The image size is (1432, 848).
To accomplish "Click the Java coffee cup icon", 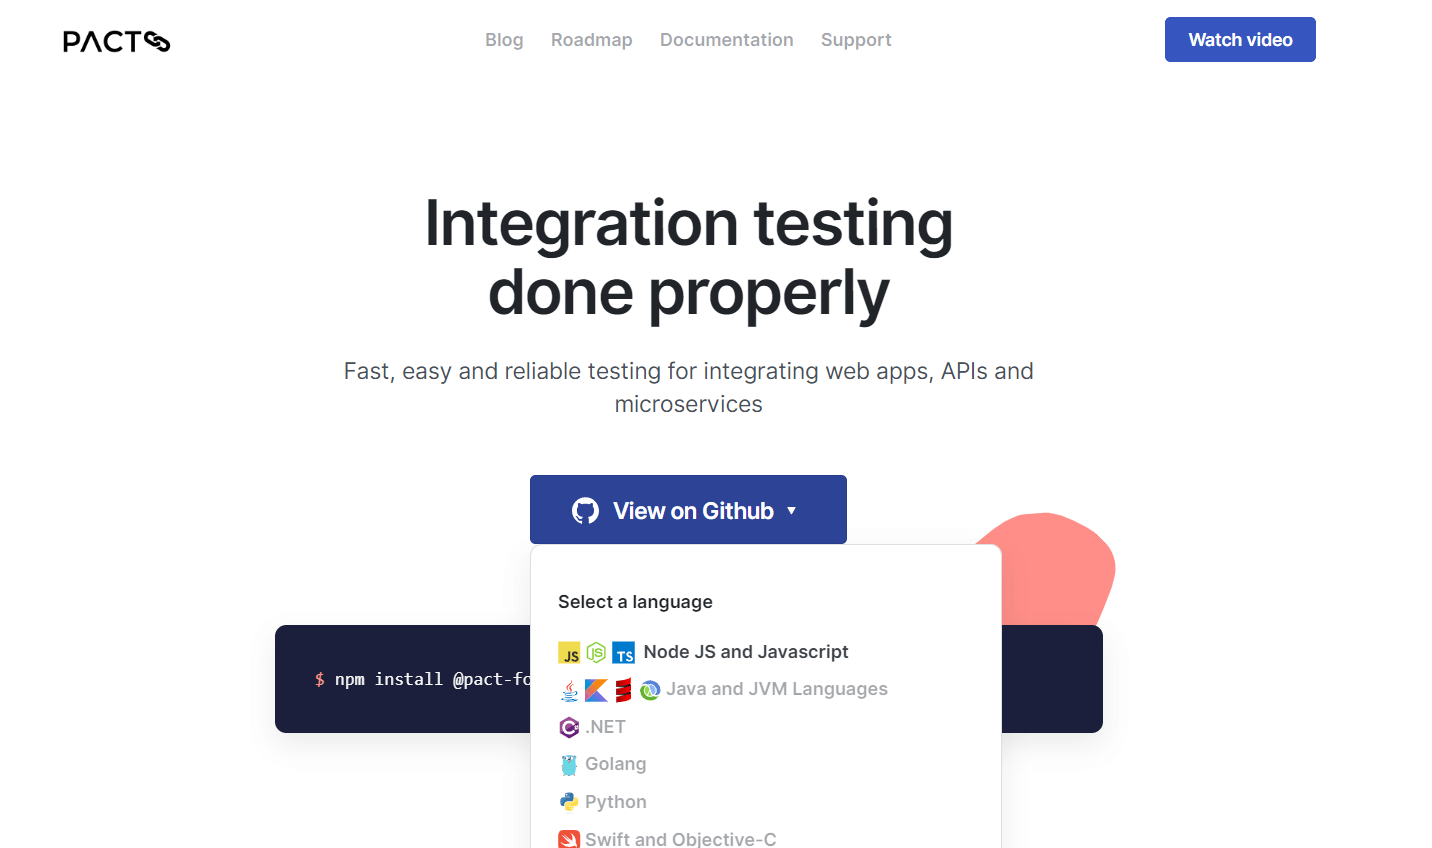I will [x=567, y=689].
